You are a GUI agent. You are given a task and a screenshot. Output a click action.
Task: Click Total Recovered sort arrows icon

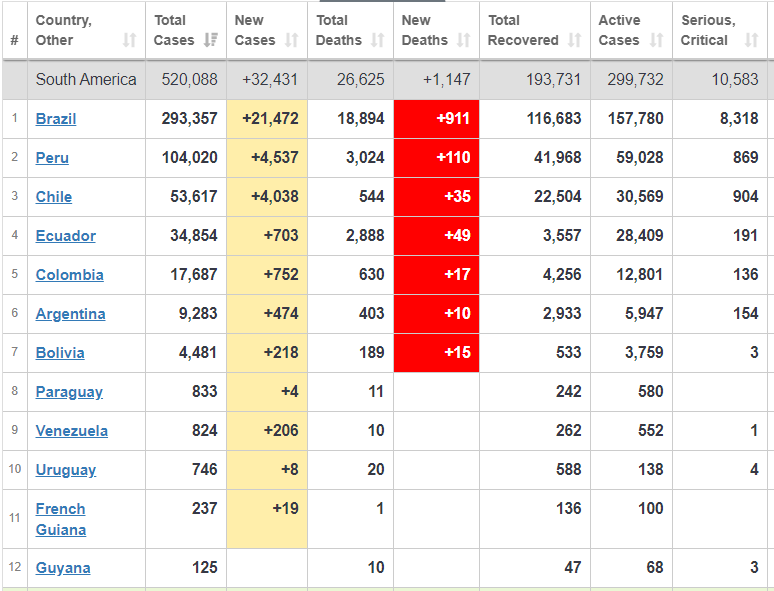(575, 40)
